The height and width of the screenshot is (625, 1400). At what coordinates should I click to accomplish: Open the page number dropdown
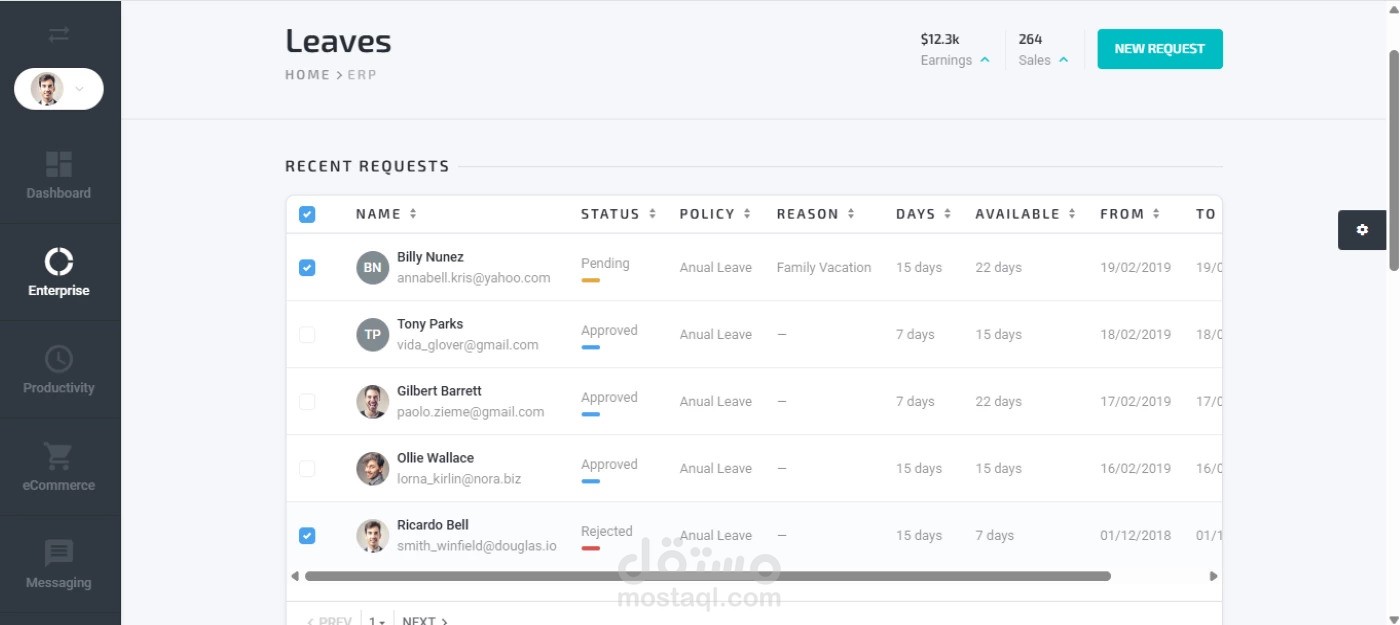(376, 621)
